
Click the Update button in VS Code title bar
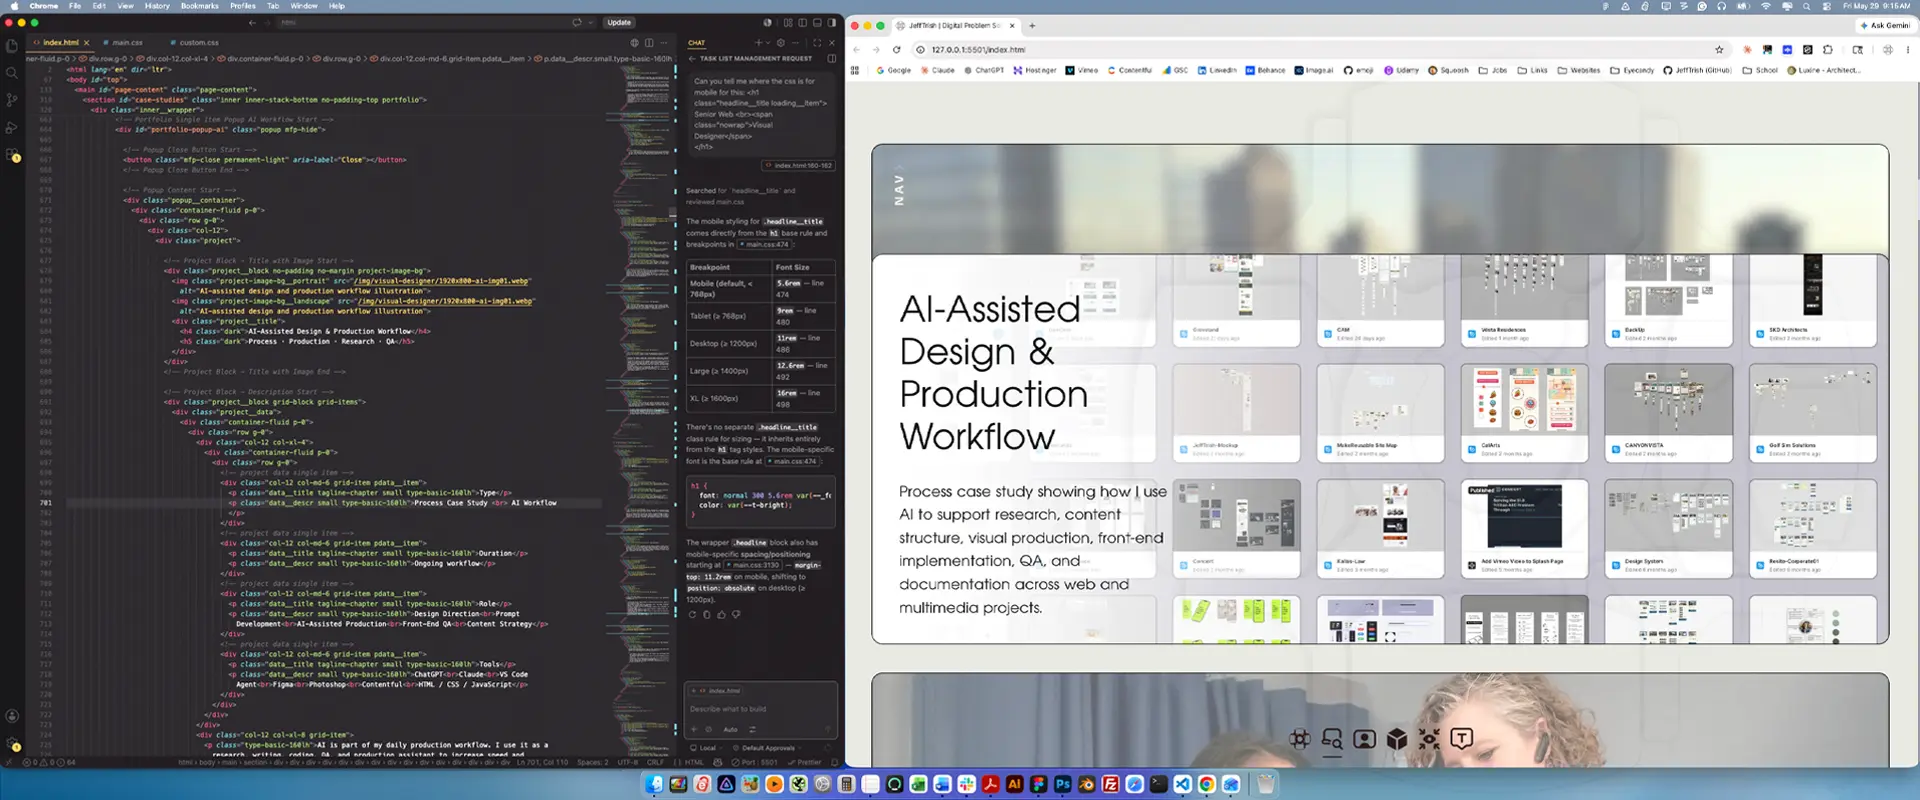619,22
